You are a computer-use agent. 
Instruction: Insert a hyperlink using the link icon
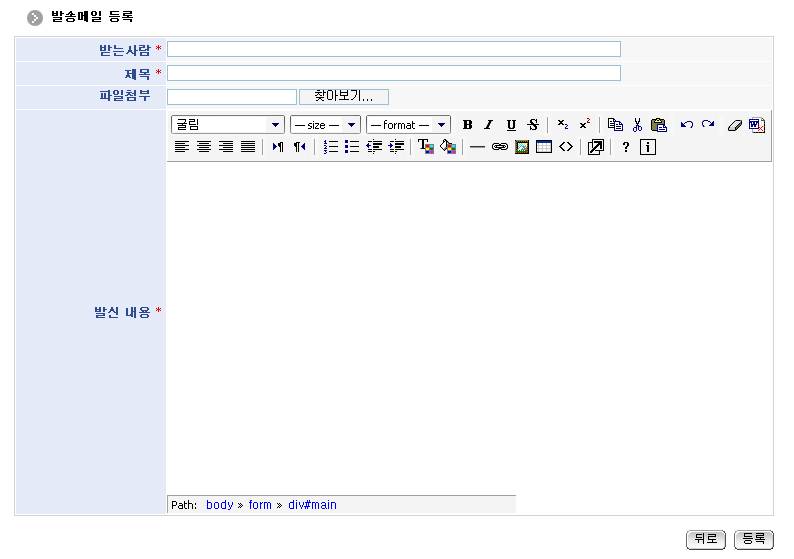[x=499, y=147]
